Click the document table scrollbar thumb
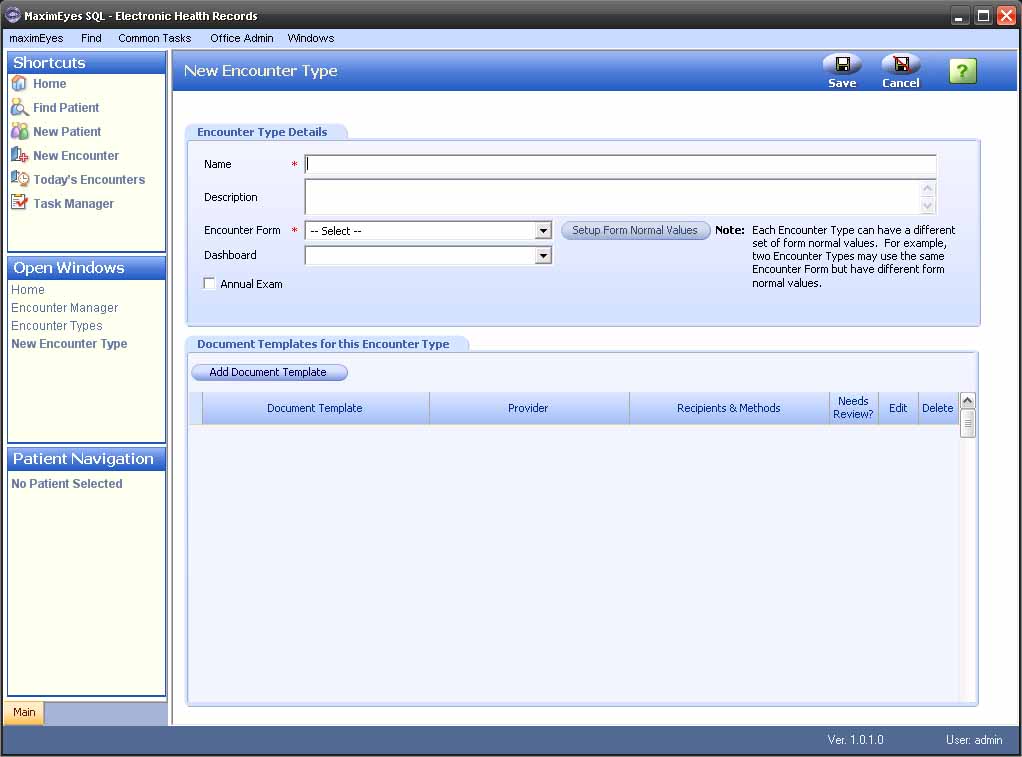Viewport: 1022px width, 757px height. point(968,424)
